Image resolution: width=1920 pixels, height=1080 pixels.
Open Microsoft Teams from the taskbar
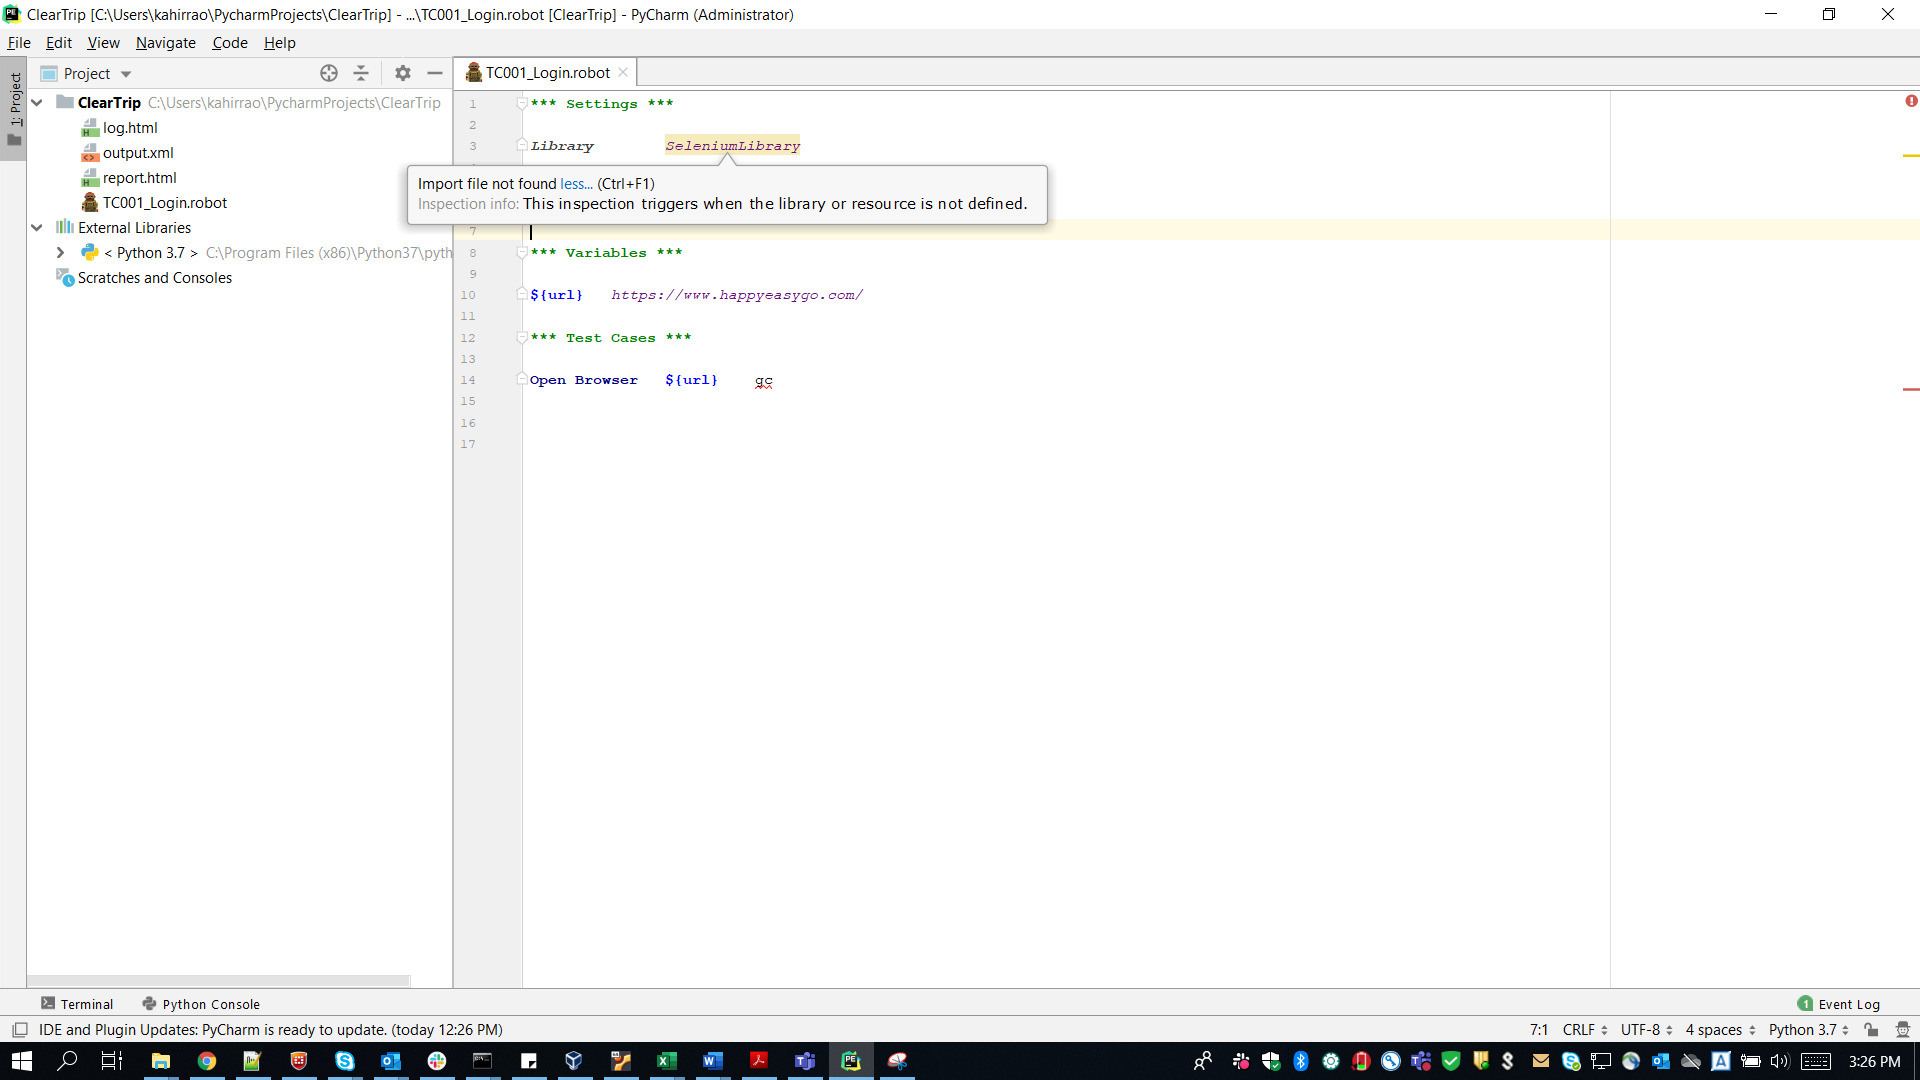805,1061
